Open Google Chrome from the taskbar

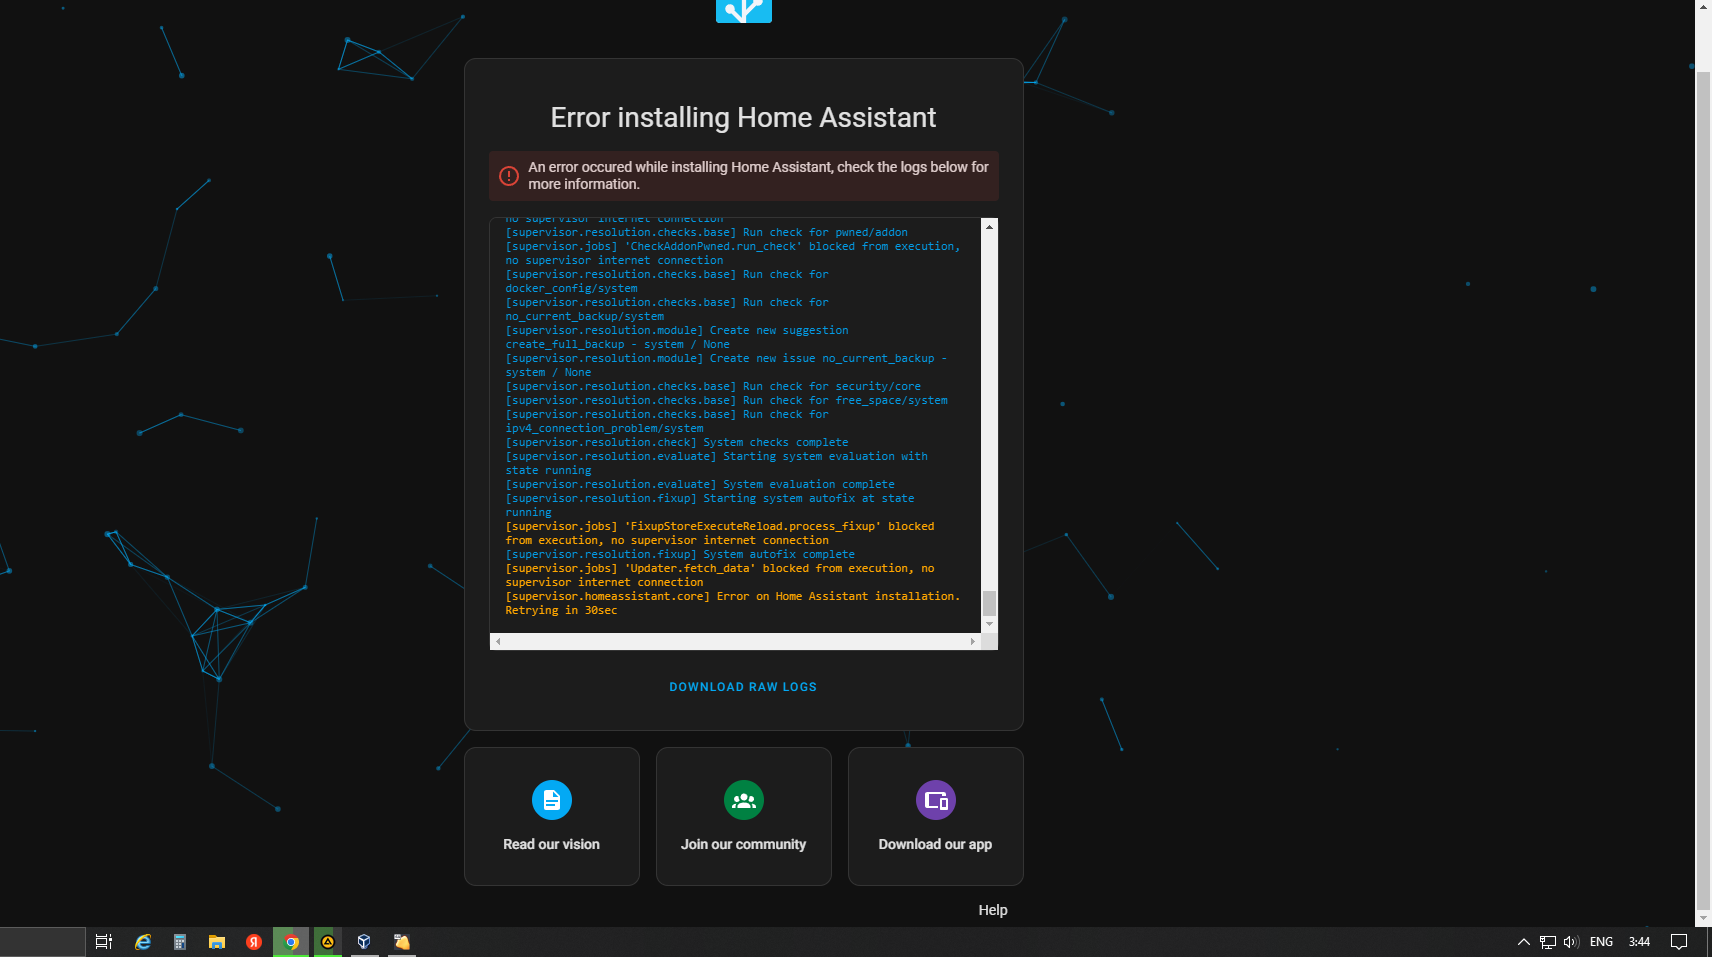291,941
